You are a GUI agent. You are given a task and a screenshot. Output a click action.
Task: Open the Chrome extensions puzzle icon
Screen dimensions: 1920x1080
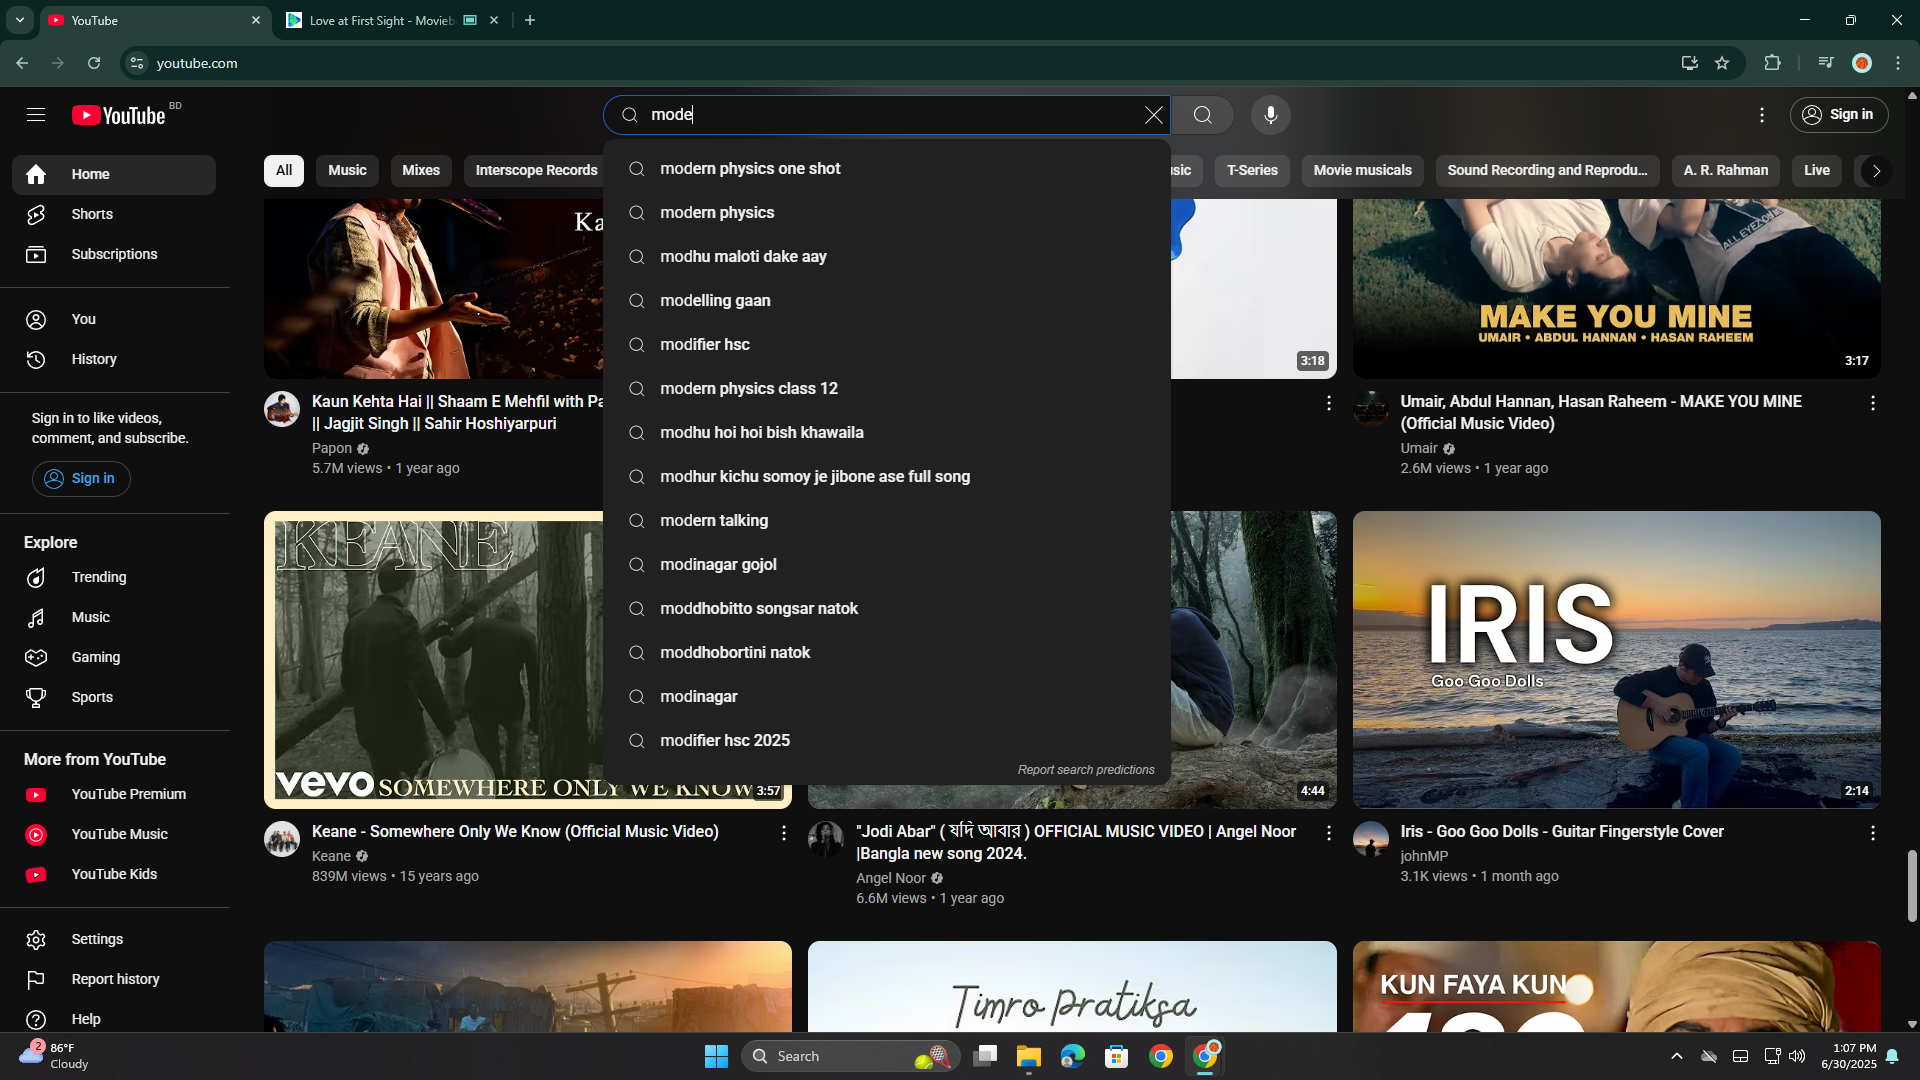(x=1772, y=63)
